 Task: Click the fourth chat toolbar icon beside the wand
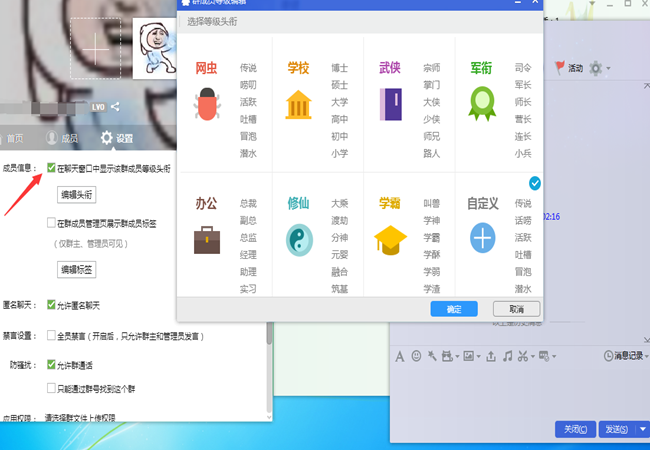(x=447, y=356)
